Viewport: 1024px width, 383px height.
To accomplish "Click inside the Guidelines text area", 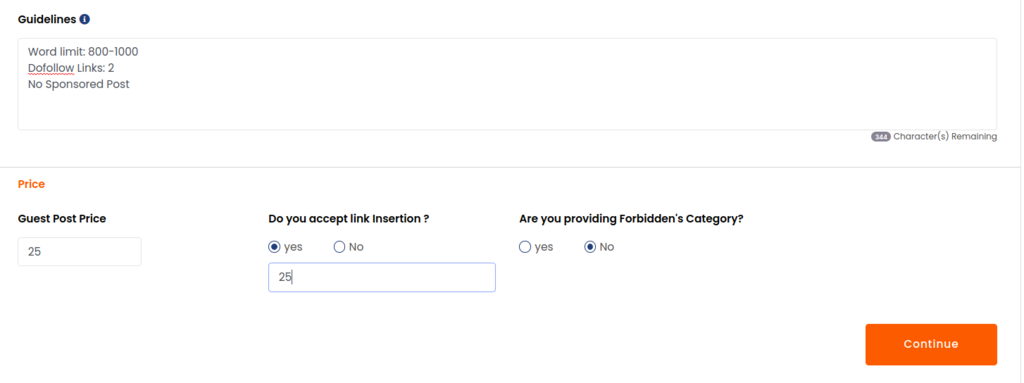I will pos(507,84).
